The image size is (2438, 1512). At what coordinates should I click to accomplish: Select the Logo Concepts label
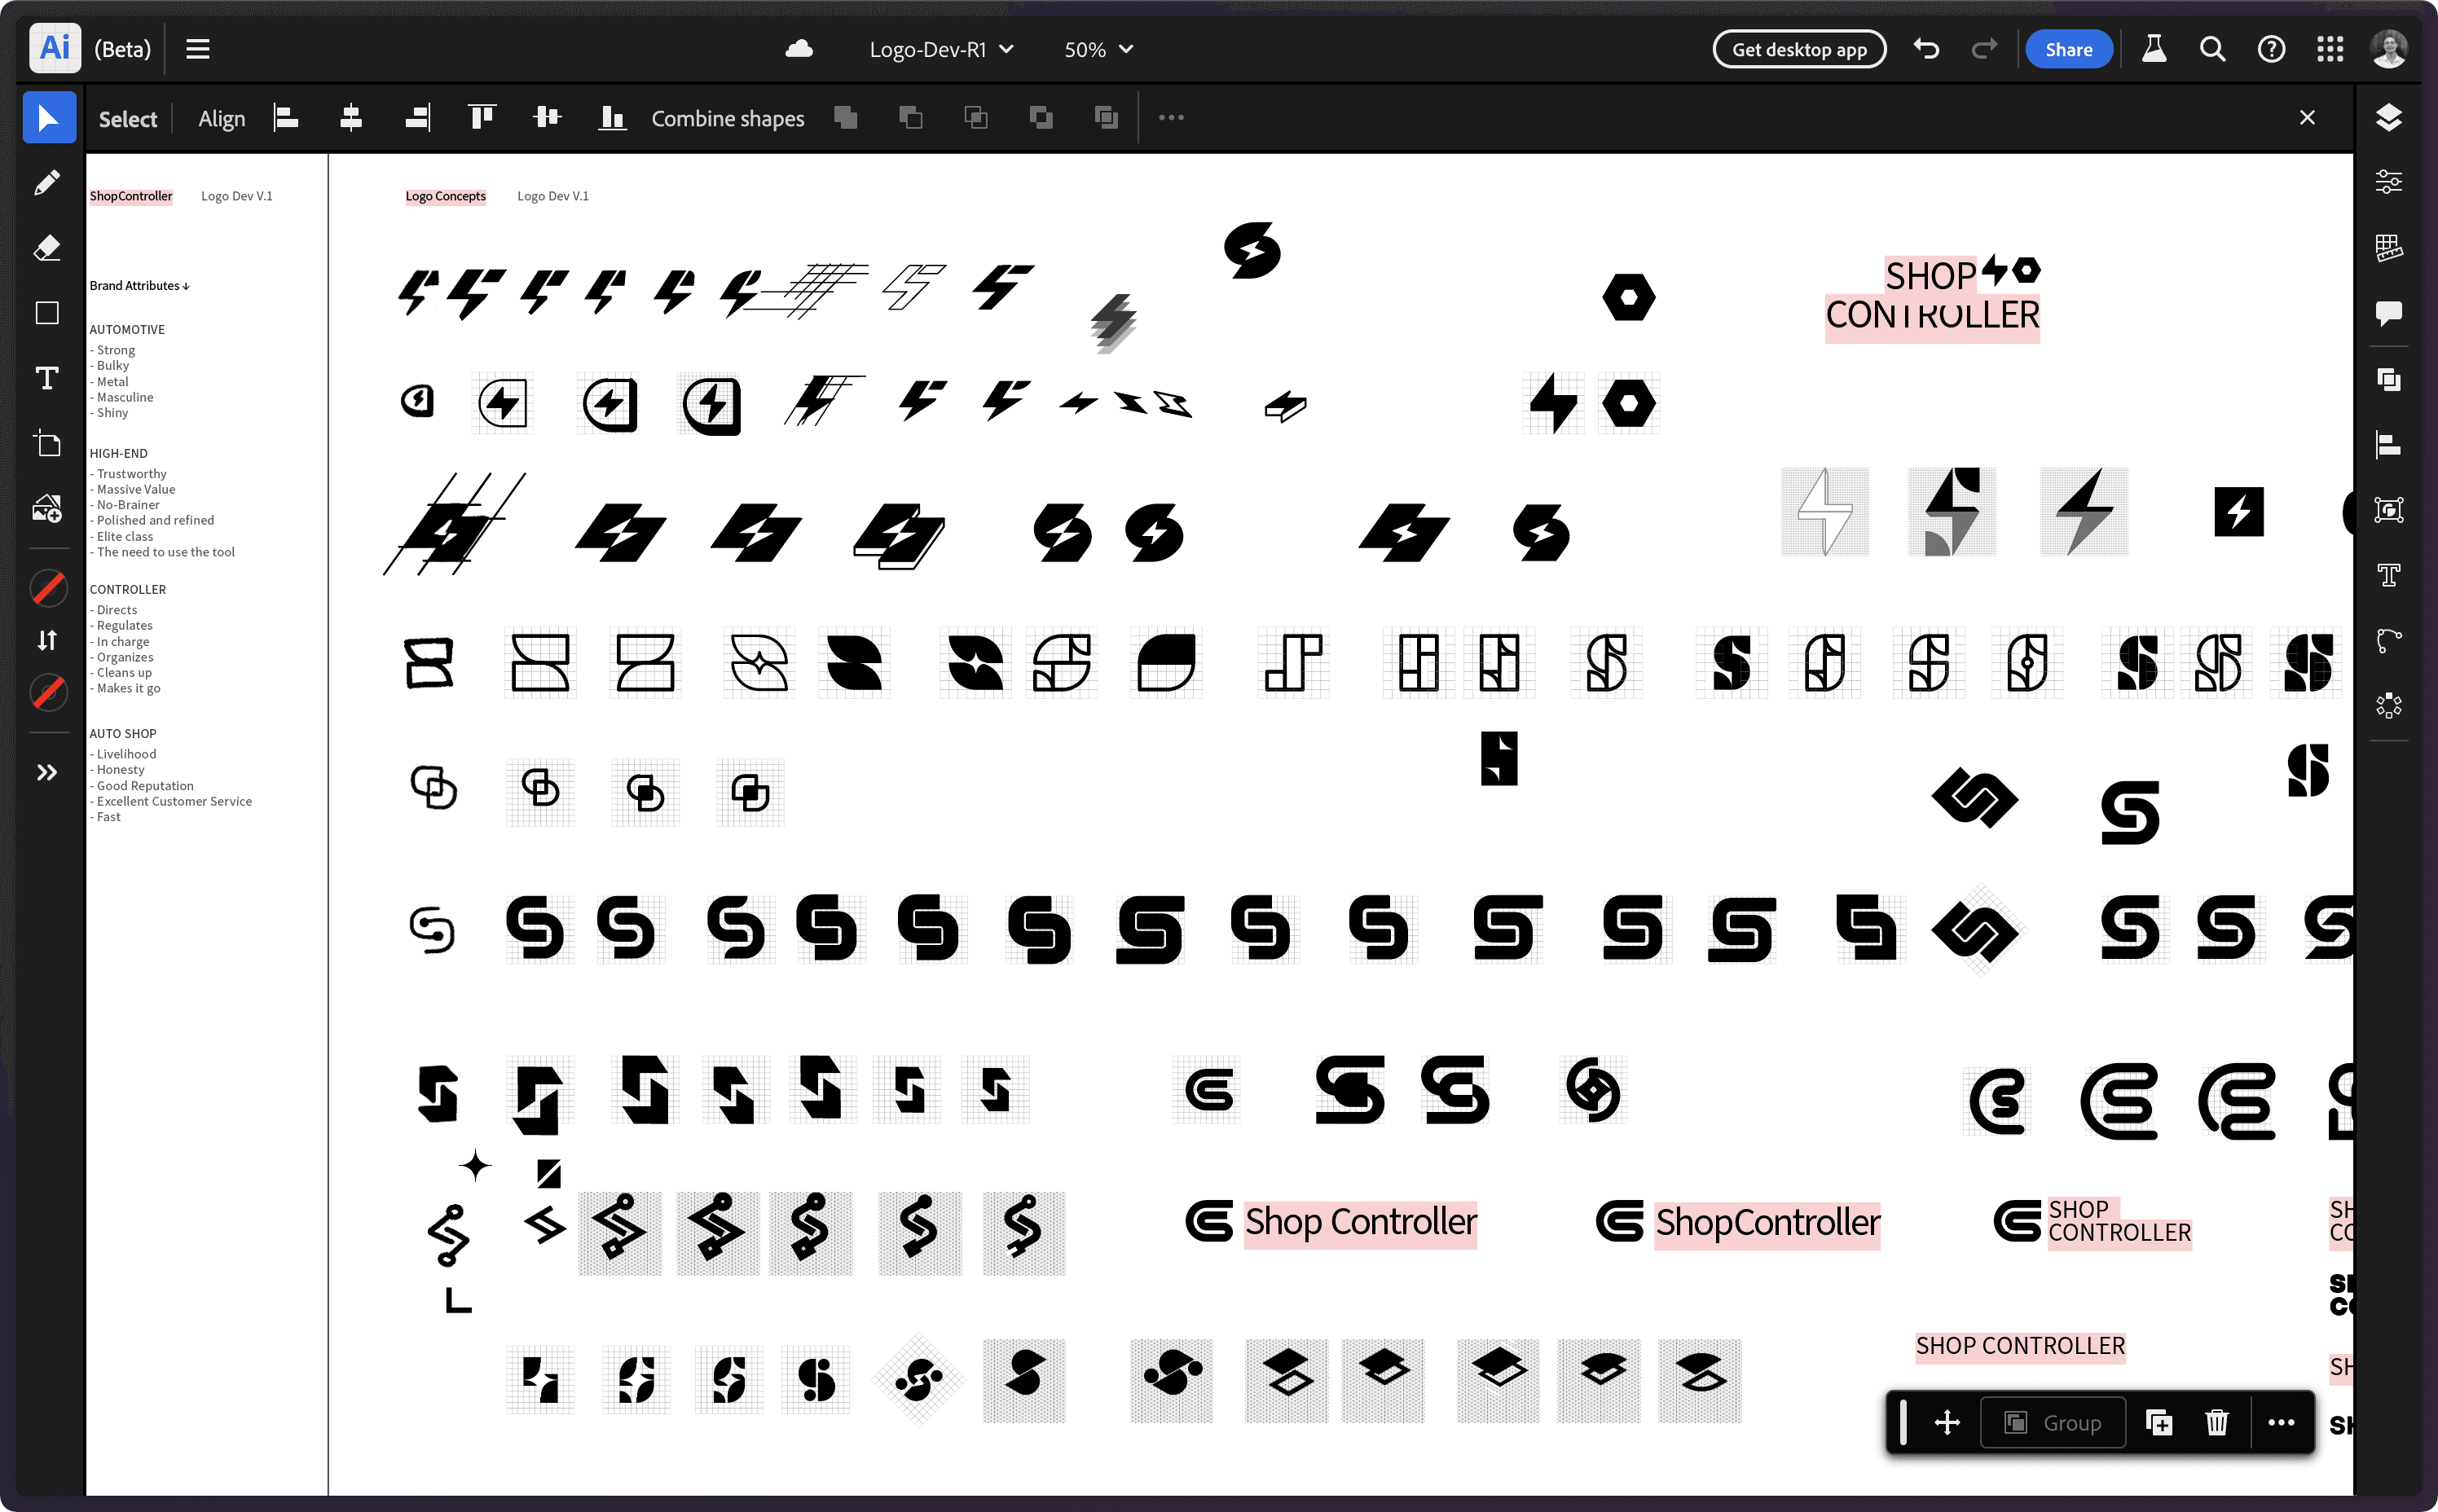(x=445, y=196)
